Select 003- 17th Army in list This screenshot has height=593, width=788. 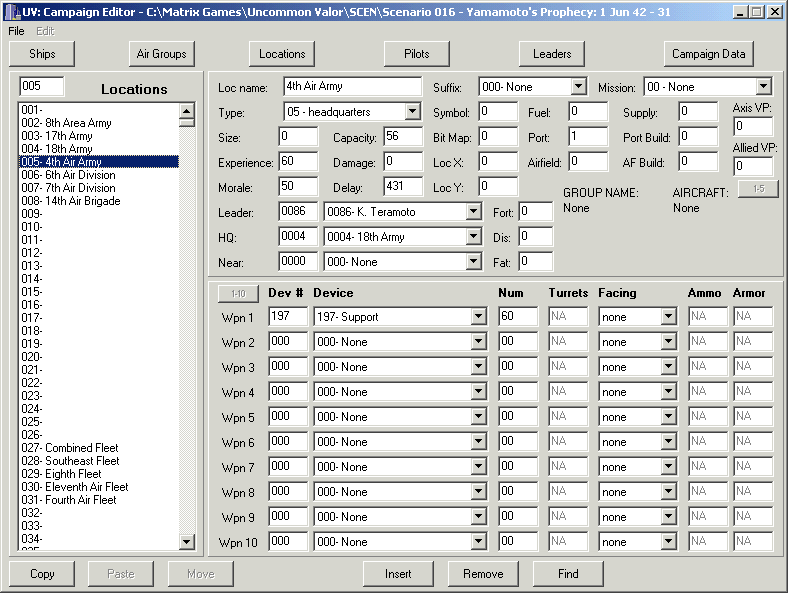click(98, 136)
